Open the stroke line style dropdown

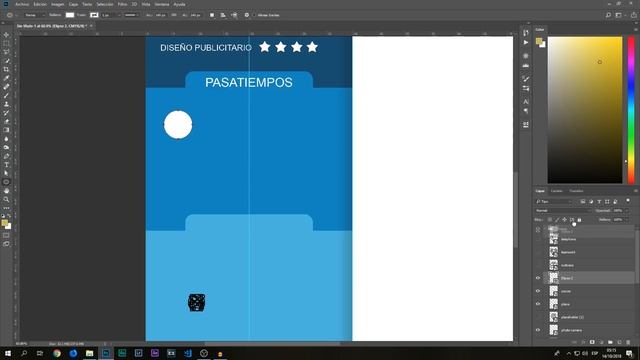tap(131, 15)
